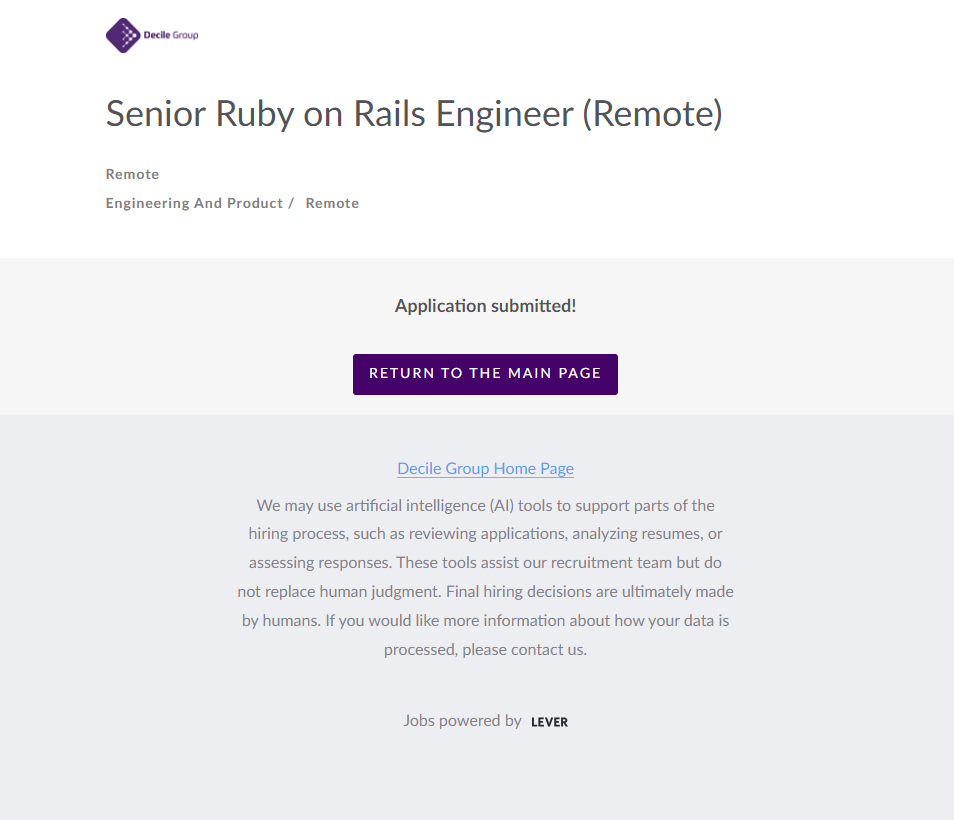The width and height of the screenshot is (954, 820).
Task: Click the Decile Group diamond logo icon
Action: pyautogui.click(x=124, y=35)
